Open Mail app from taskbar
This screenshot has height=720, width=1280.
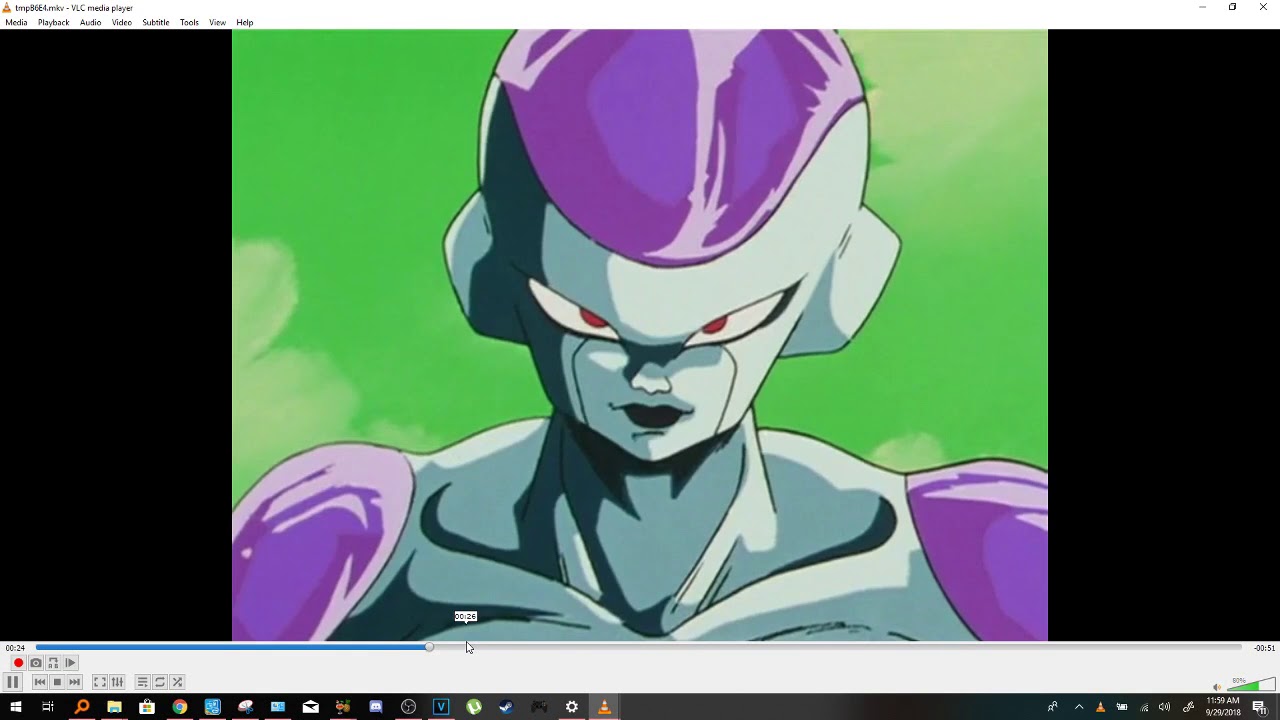pos(310,707)
